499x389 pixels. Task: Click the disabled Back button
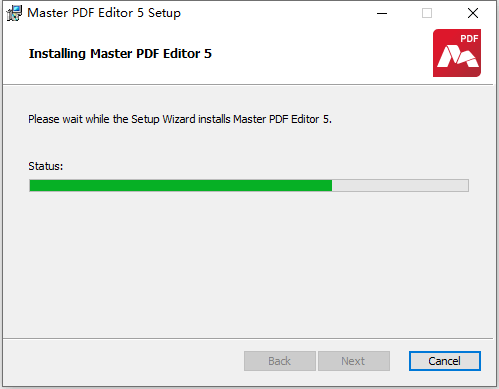280,361
